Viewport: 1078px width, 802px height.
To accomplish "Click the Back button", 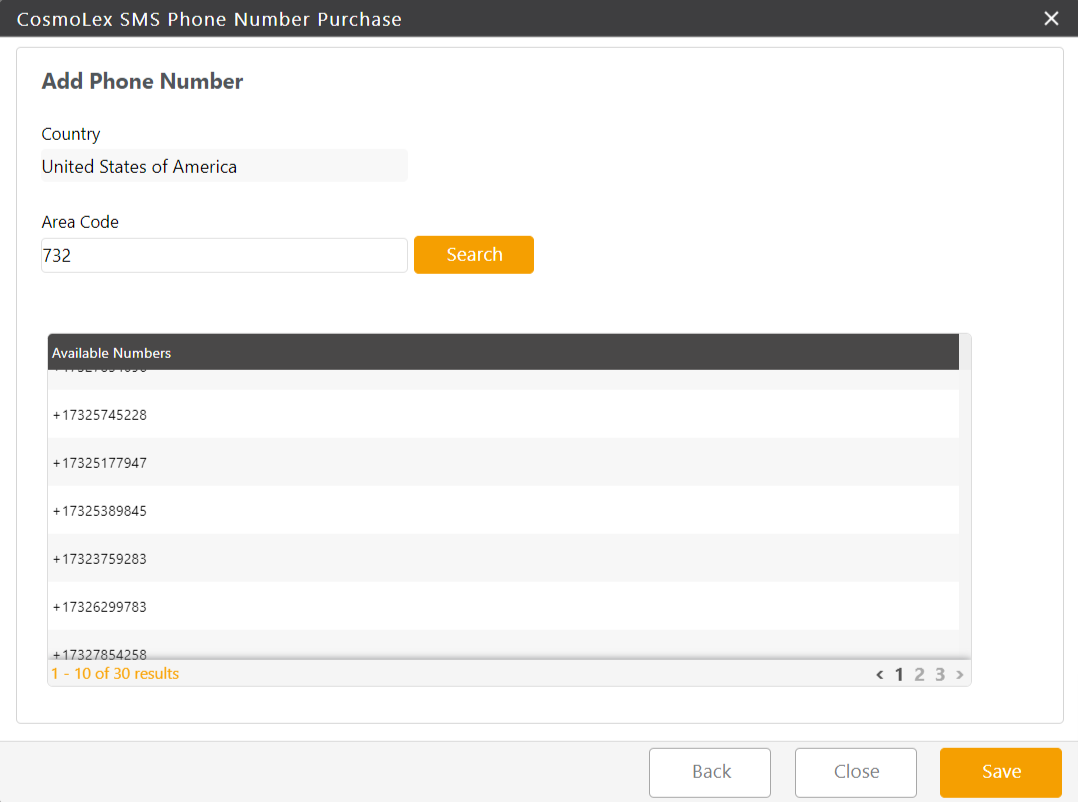I will click(x=710, y=772).
